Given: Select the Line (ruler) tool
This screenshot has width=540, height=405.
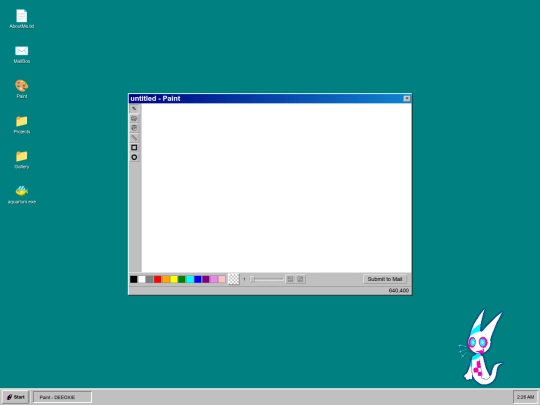Looking at the screenshot, I should (134, 138).
